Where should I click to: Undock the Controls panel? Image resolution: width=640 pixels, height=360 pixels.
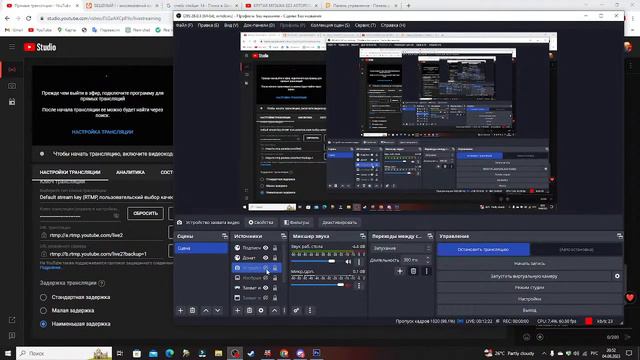[620, 236]
